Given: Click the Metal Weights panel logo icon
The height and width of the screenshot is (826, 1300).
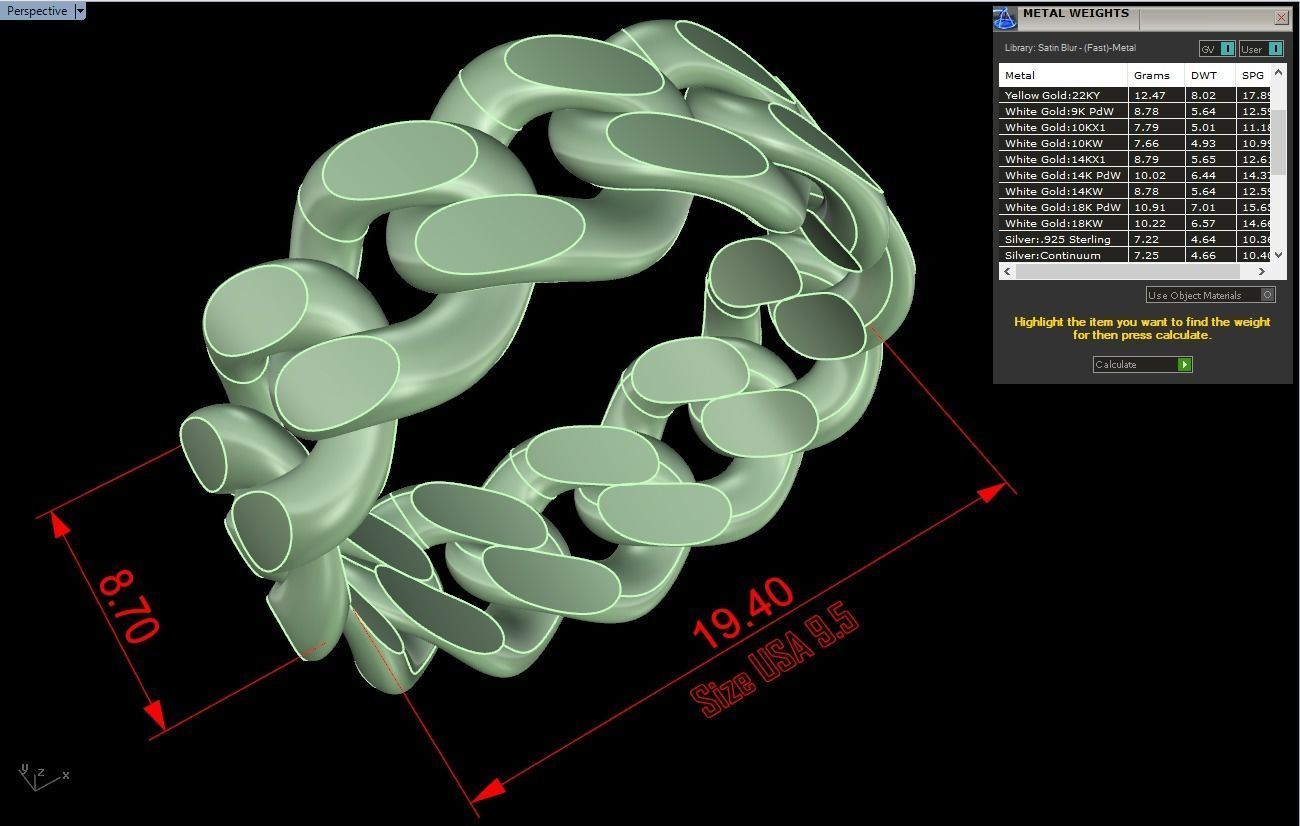Looking at the screenshot, I should (1005, 19).
